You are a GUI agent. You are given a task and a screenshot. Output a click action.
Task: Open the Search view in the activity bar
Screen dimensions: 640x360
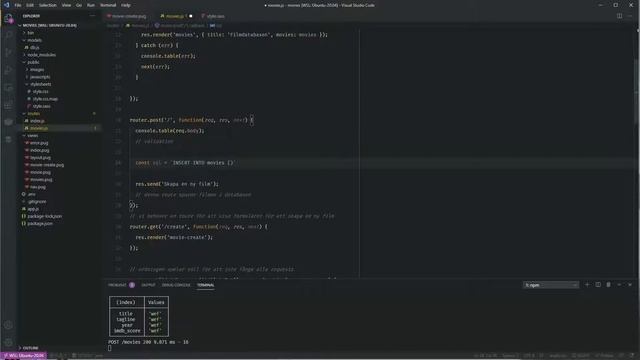point(8,35)
